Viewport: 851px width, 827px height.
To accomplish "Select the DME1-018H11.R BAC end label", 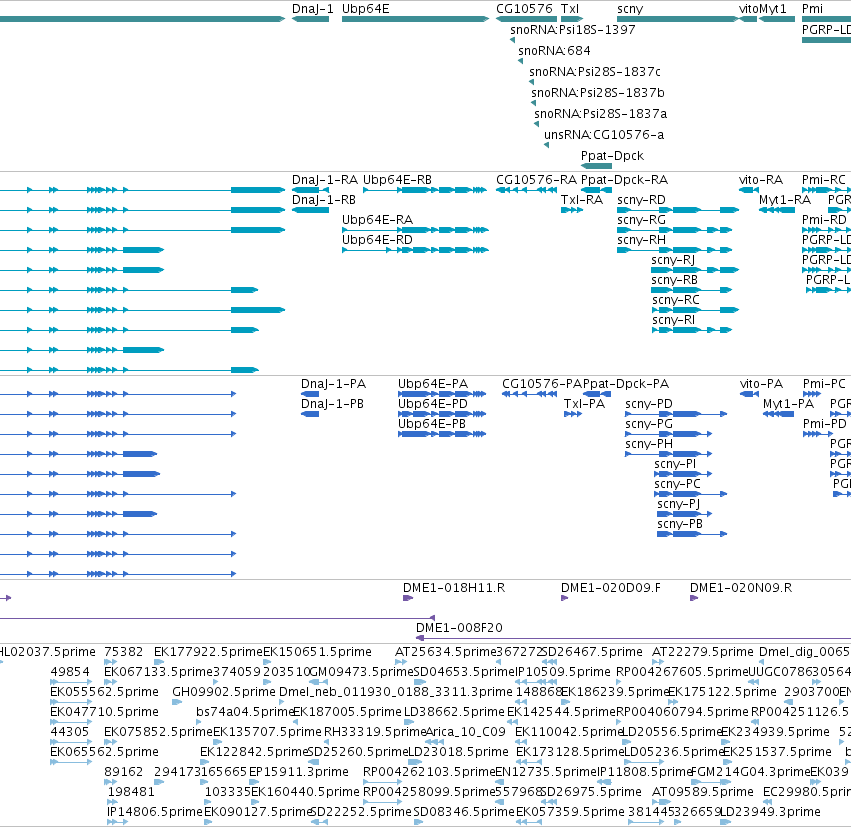I will tap(454, 588).
